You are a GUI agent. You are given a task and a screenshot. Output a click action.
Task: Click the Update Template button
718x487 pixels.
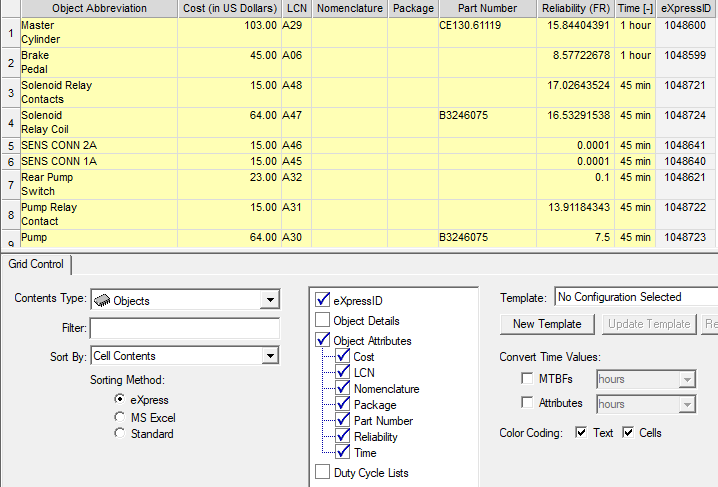(649, 324)
